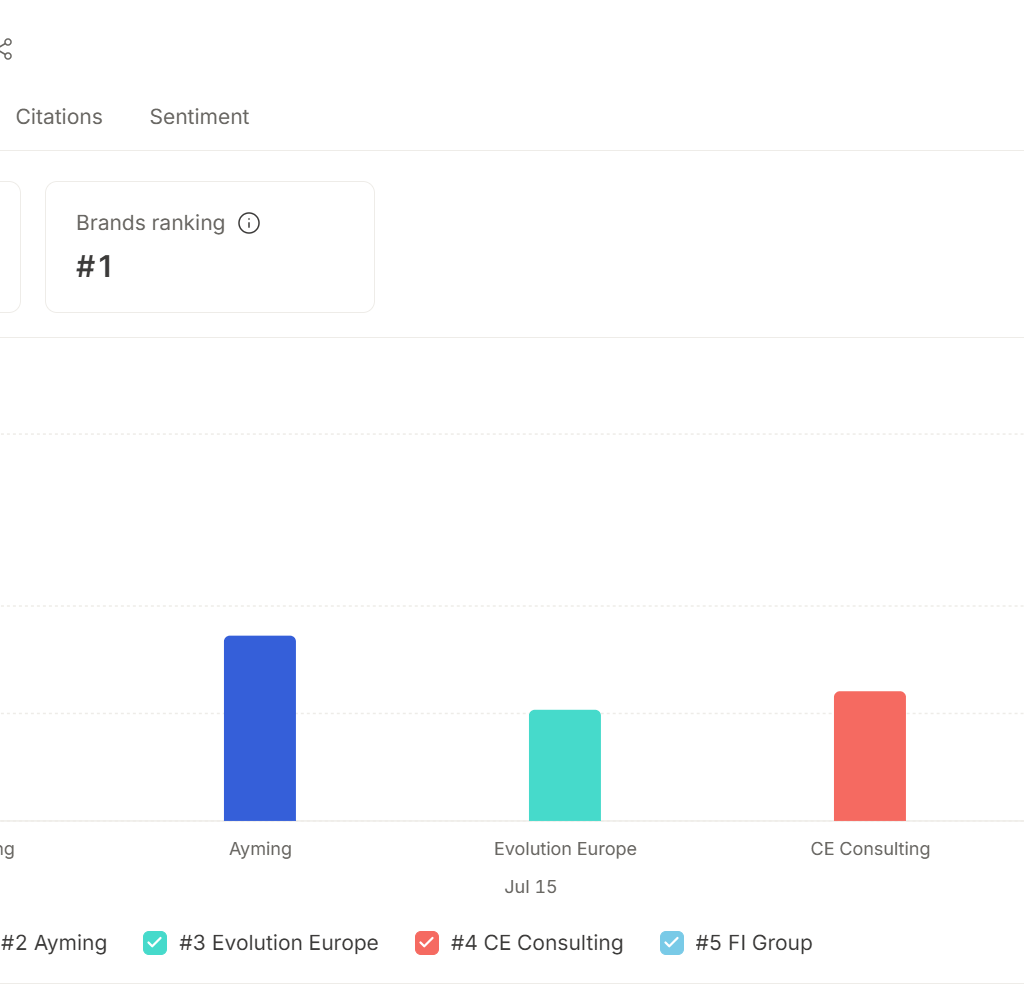This screenshot has width=1024, height=989.
Task: Switch to the Citations tab
Action: (59, 117)
